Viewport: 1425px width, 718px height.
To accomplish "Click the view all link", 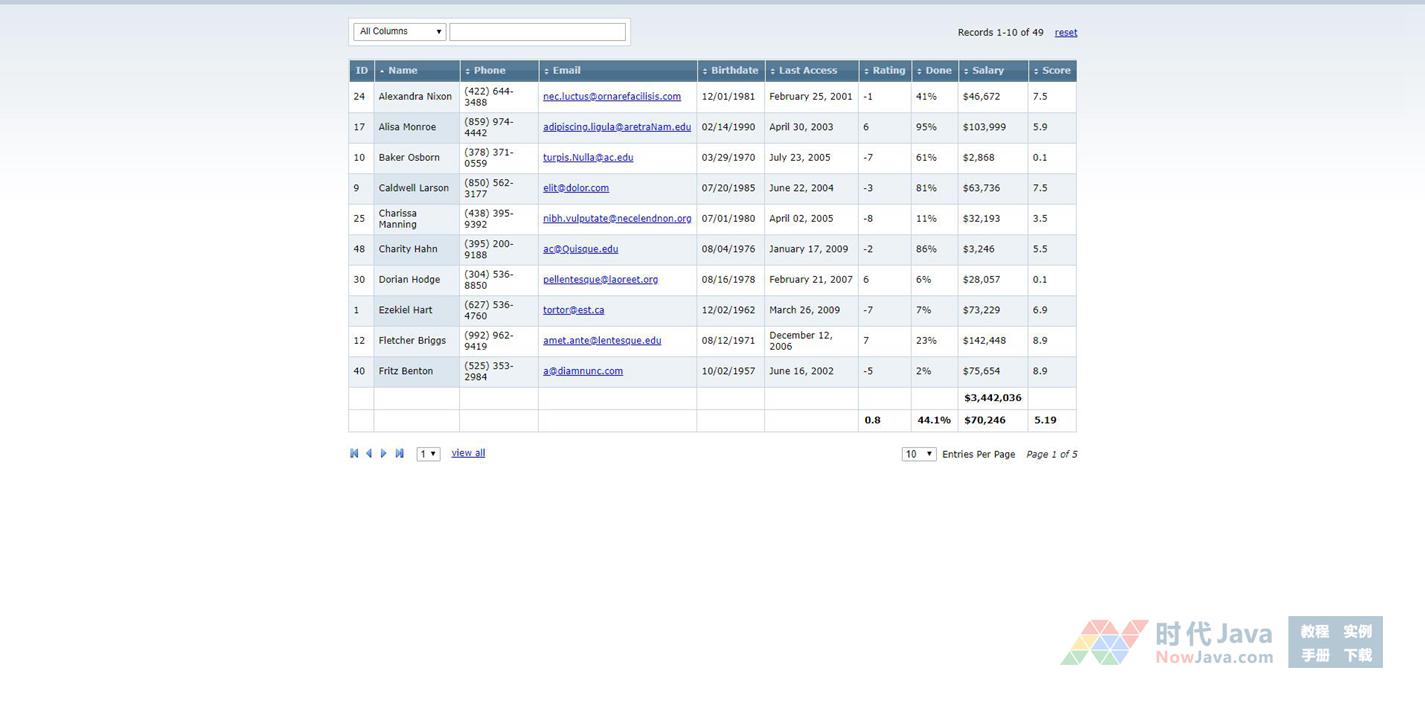I will pyautogui.click(x=468, y=453).
